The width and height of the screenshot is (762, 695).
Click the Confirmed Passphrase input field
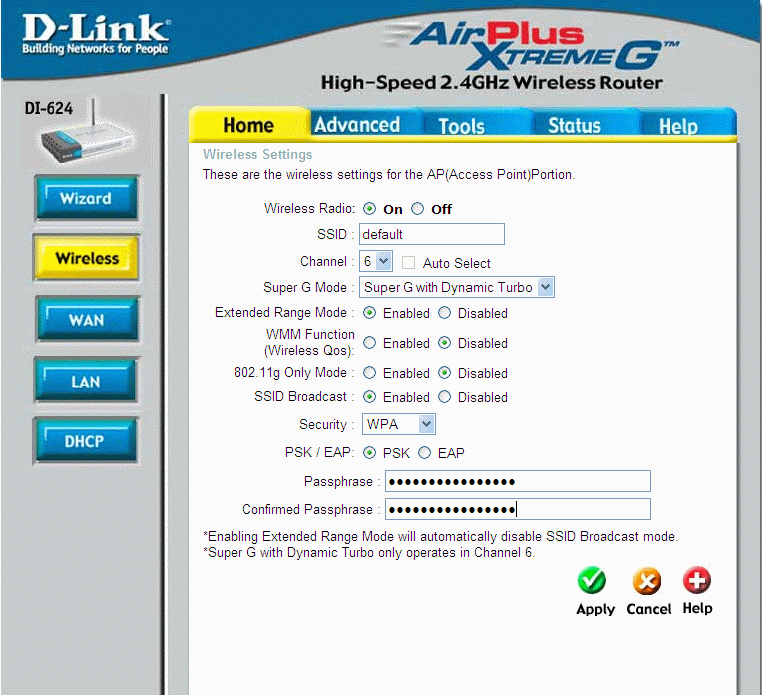pyautogui.click(x=518, y=509)
